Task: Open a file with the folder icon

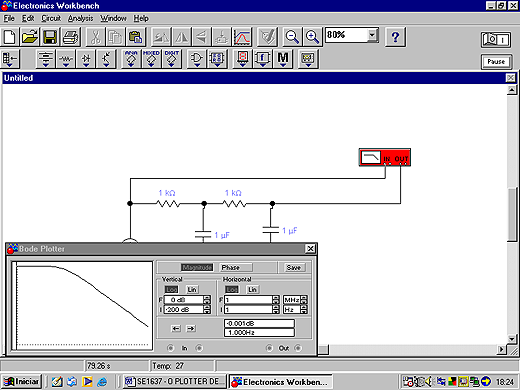Action: click(x=30, y=37)
